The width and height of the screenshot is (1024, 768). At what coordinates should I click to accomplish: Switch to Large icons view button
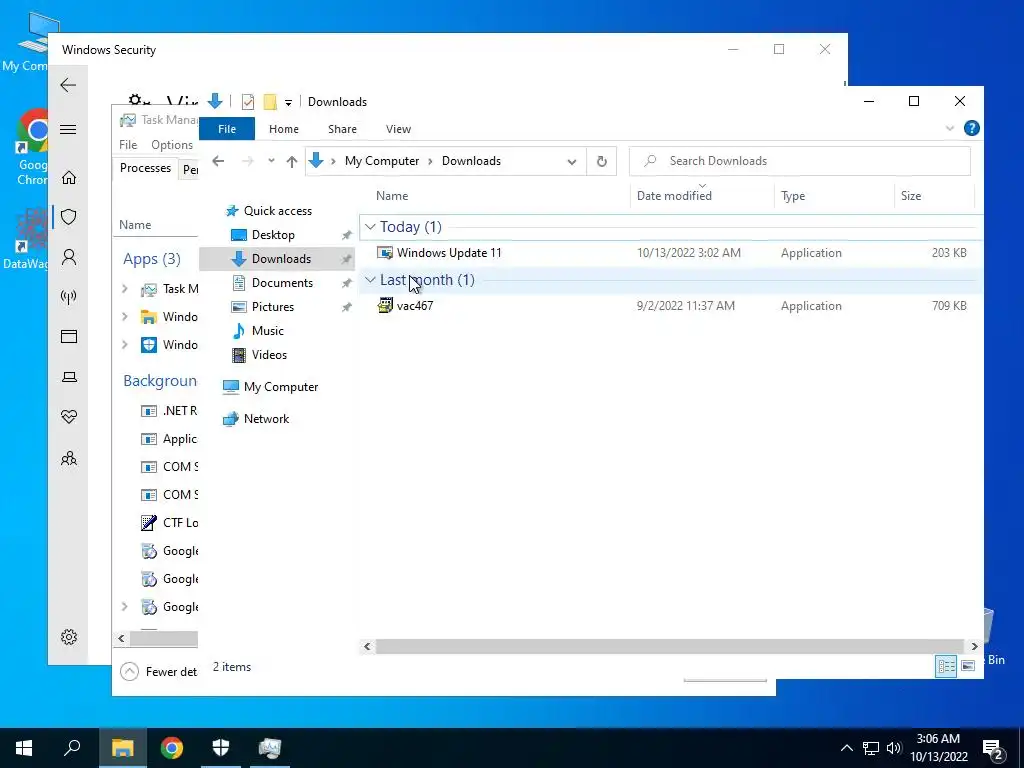(968, 666)
